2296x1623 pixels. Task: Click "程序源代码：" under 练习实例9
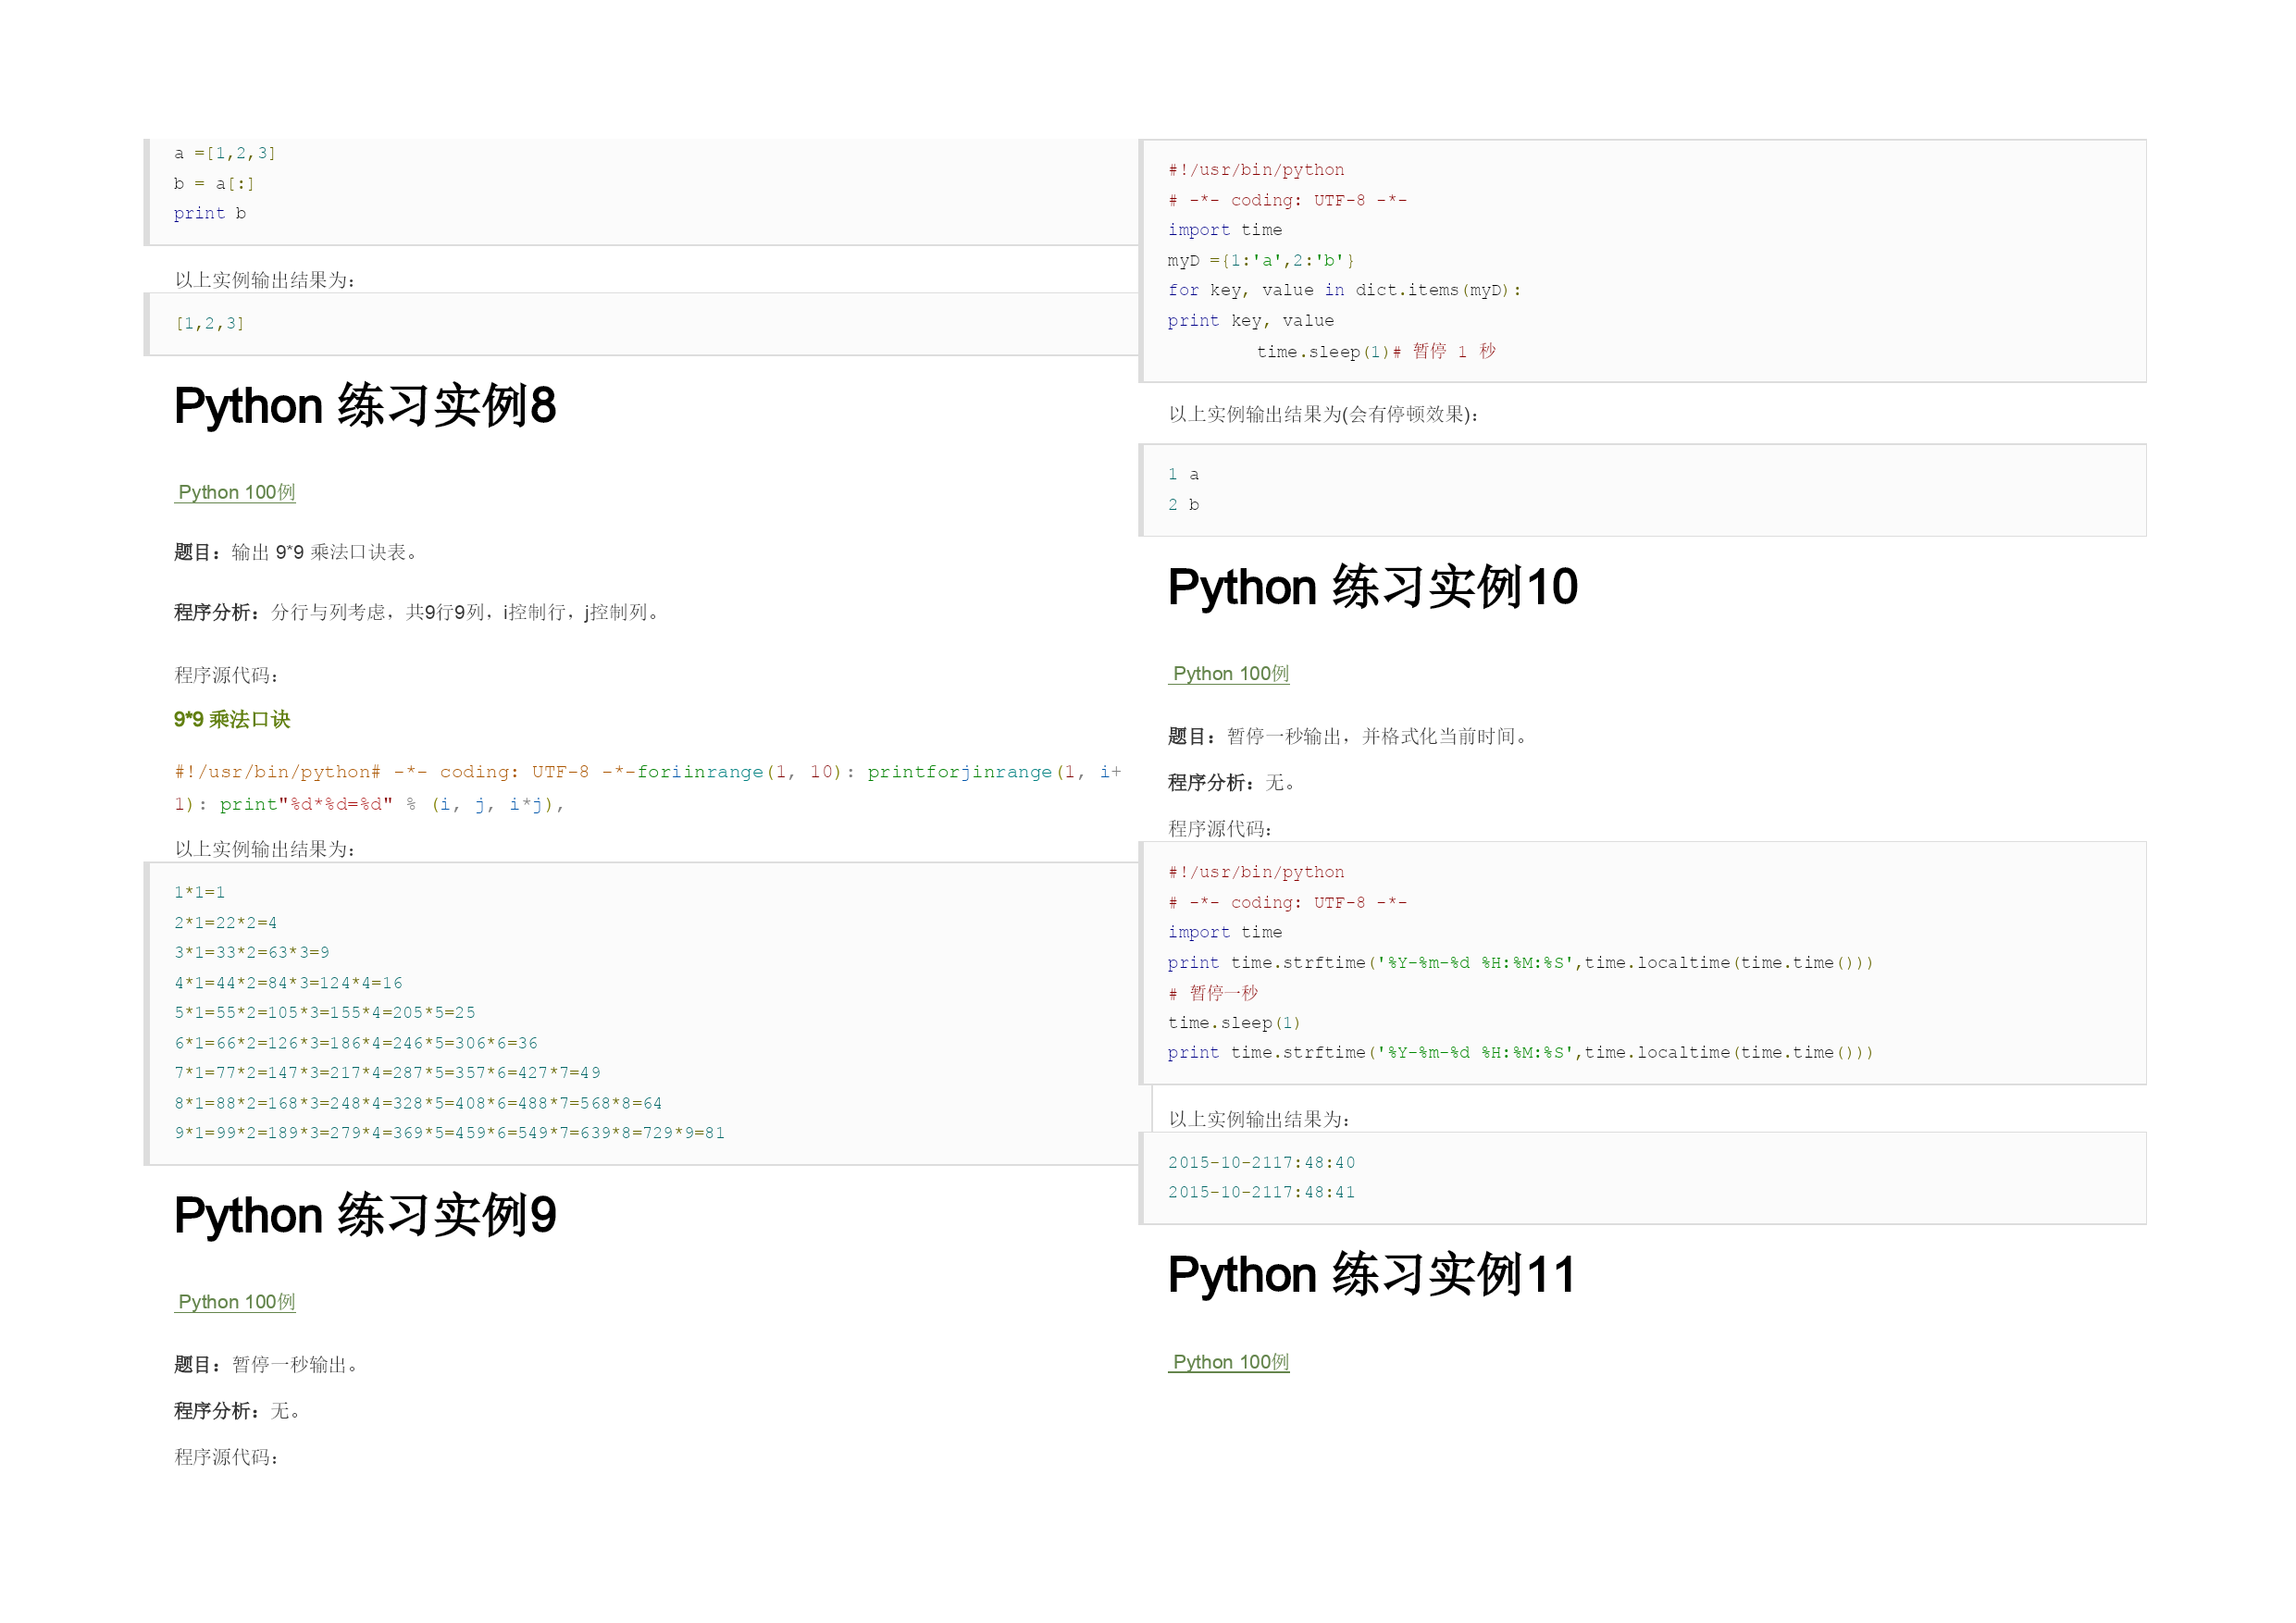(x=229, y=1457)
